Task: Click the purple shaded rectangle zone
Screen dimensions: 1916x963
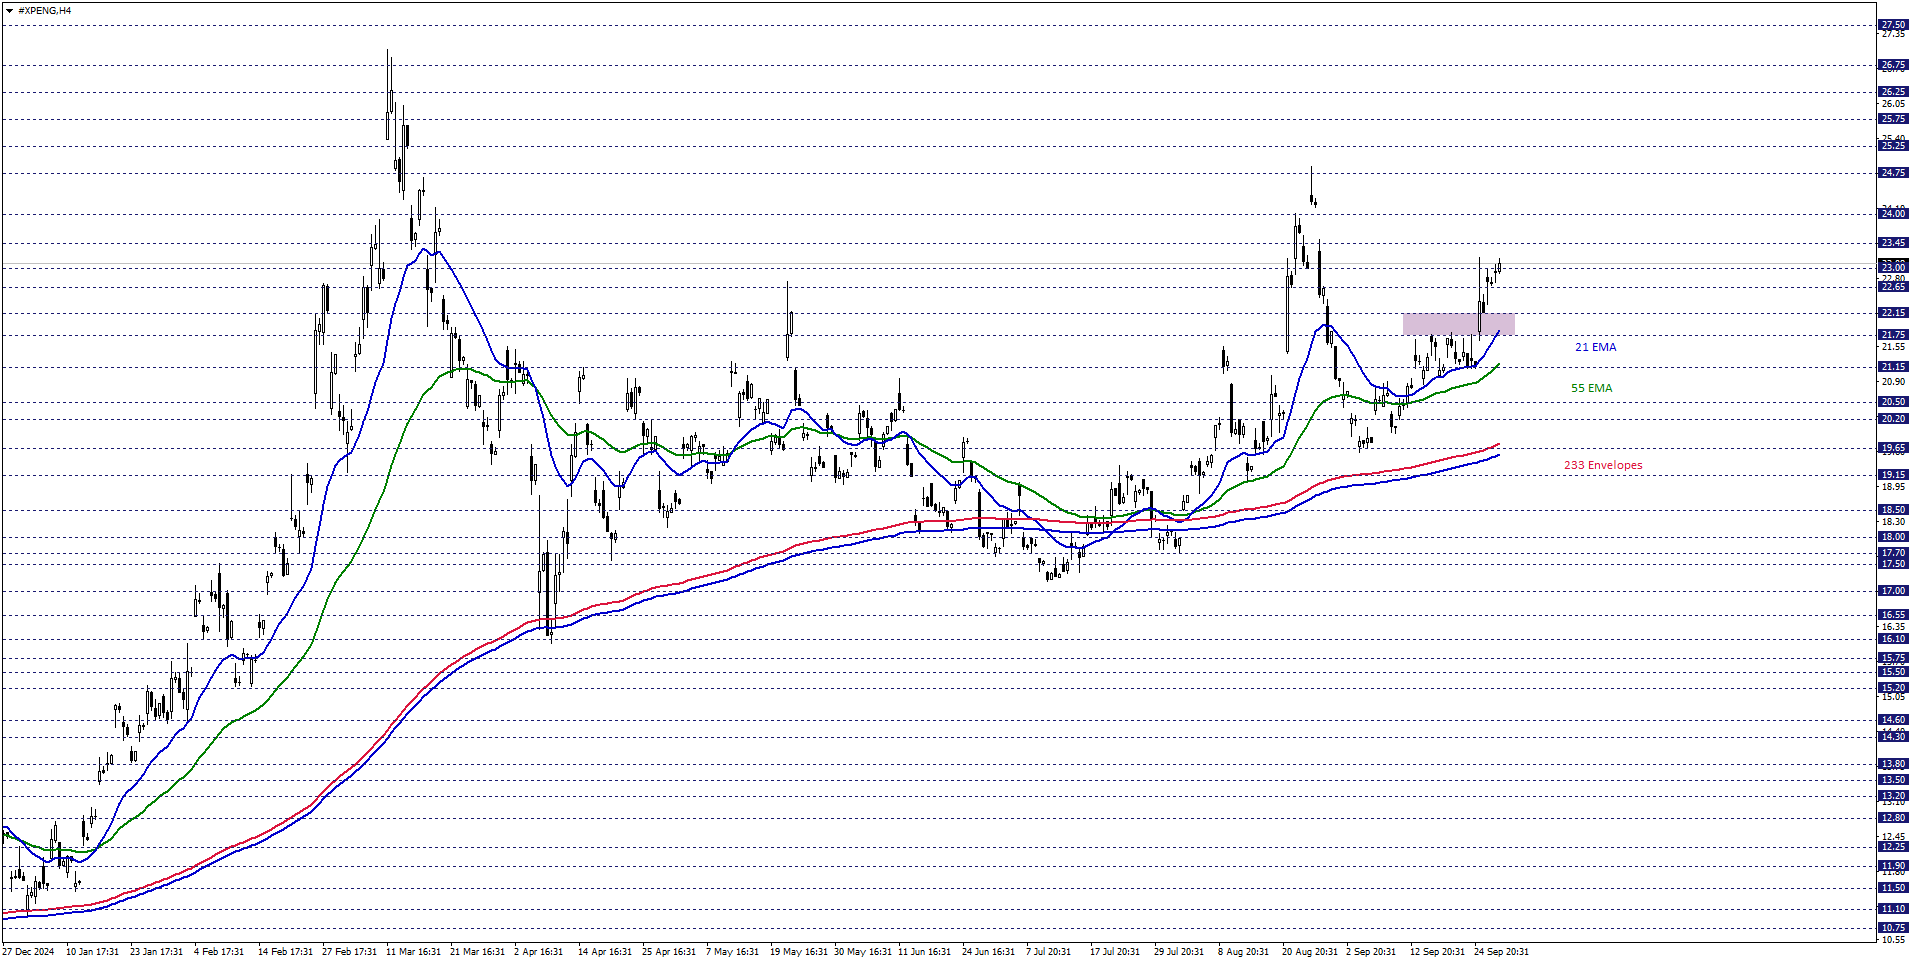Action: [x=1458, y=324]
